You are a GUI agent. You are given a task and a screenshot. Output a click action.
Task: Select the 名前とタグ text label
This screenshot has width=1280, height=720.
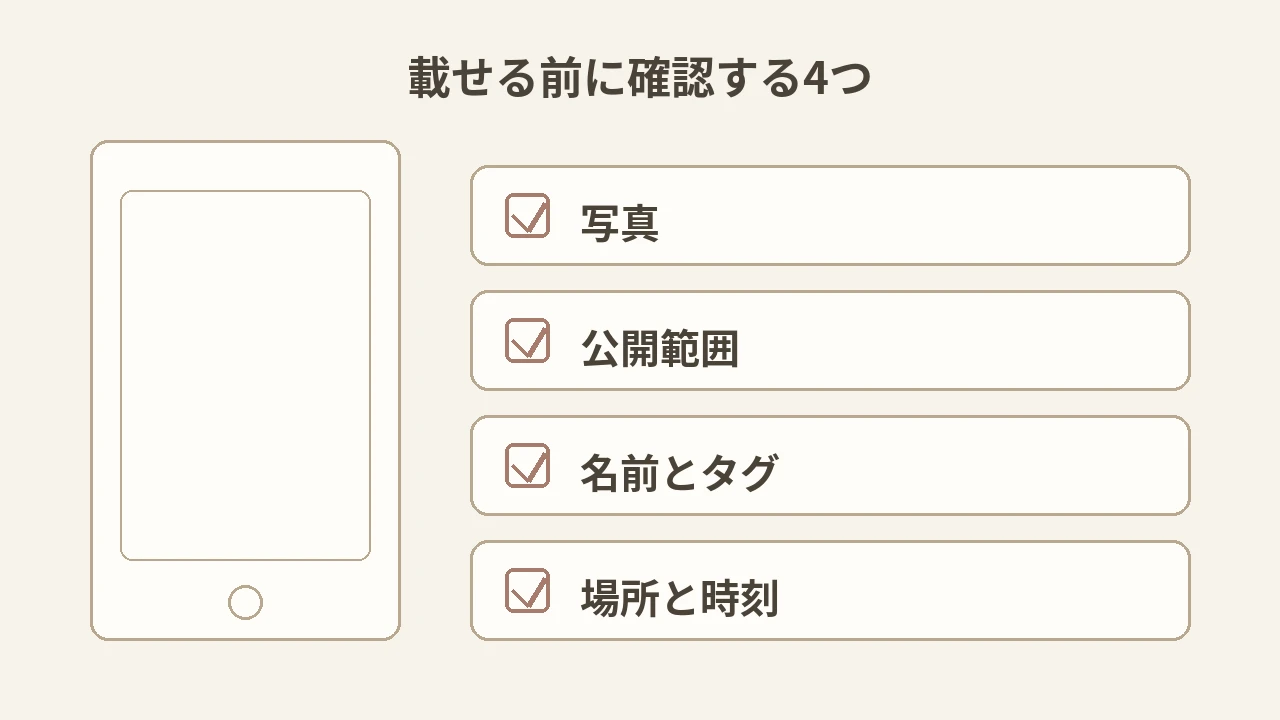679,473
